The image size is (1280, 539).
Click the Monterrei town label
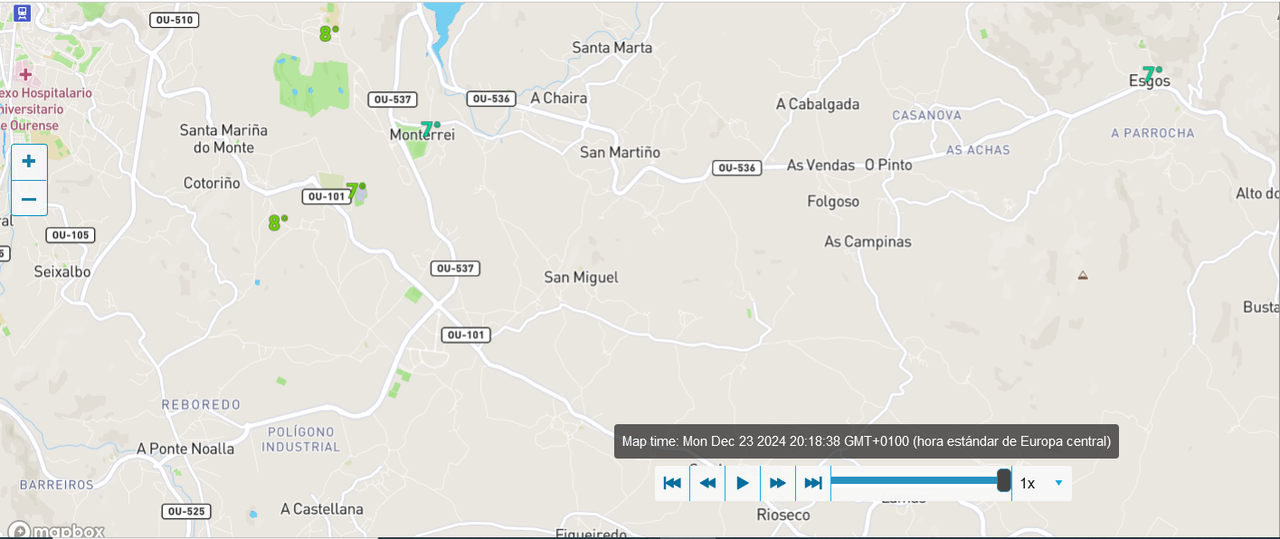coord(422,134)
